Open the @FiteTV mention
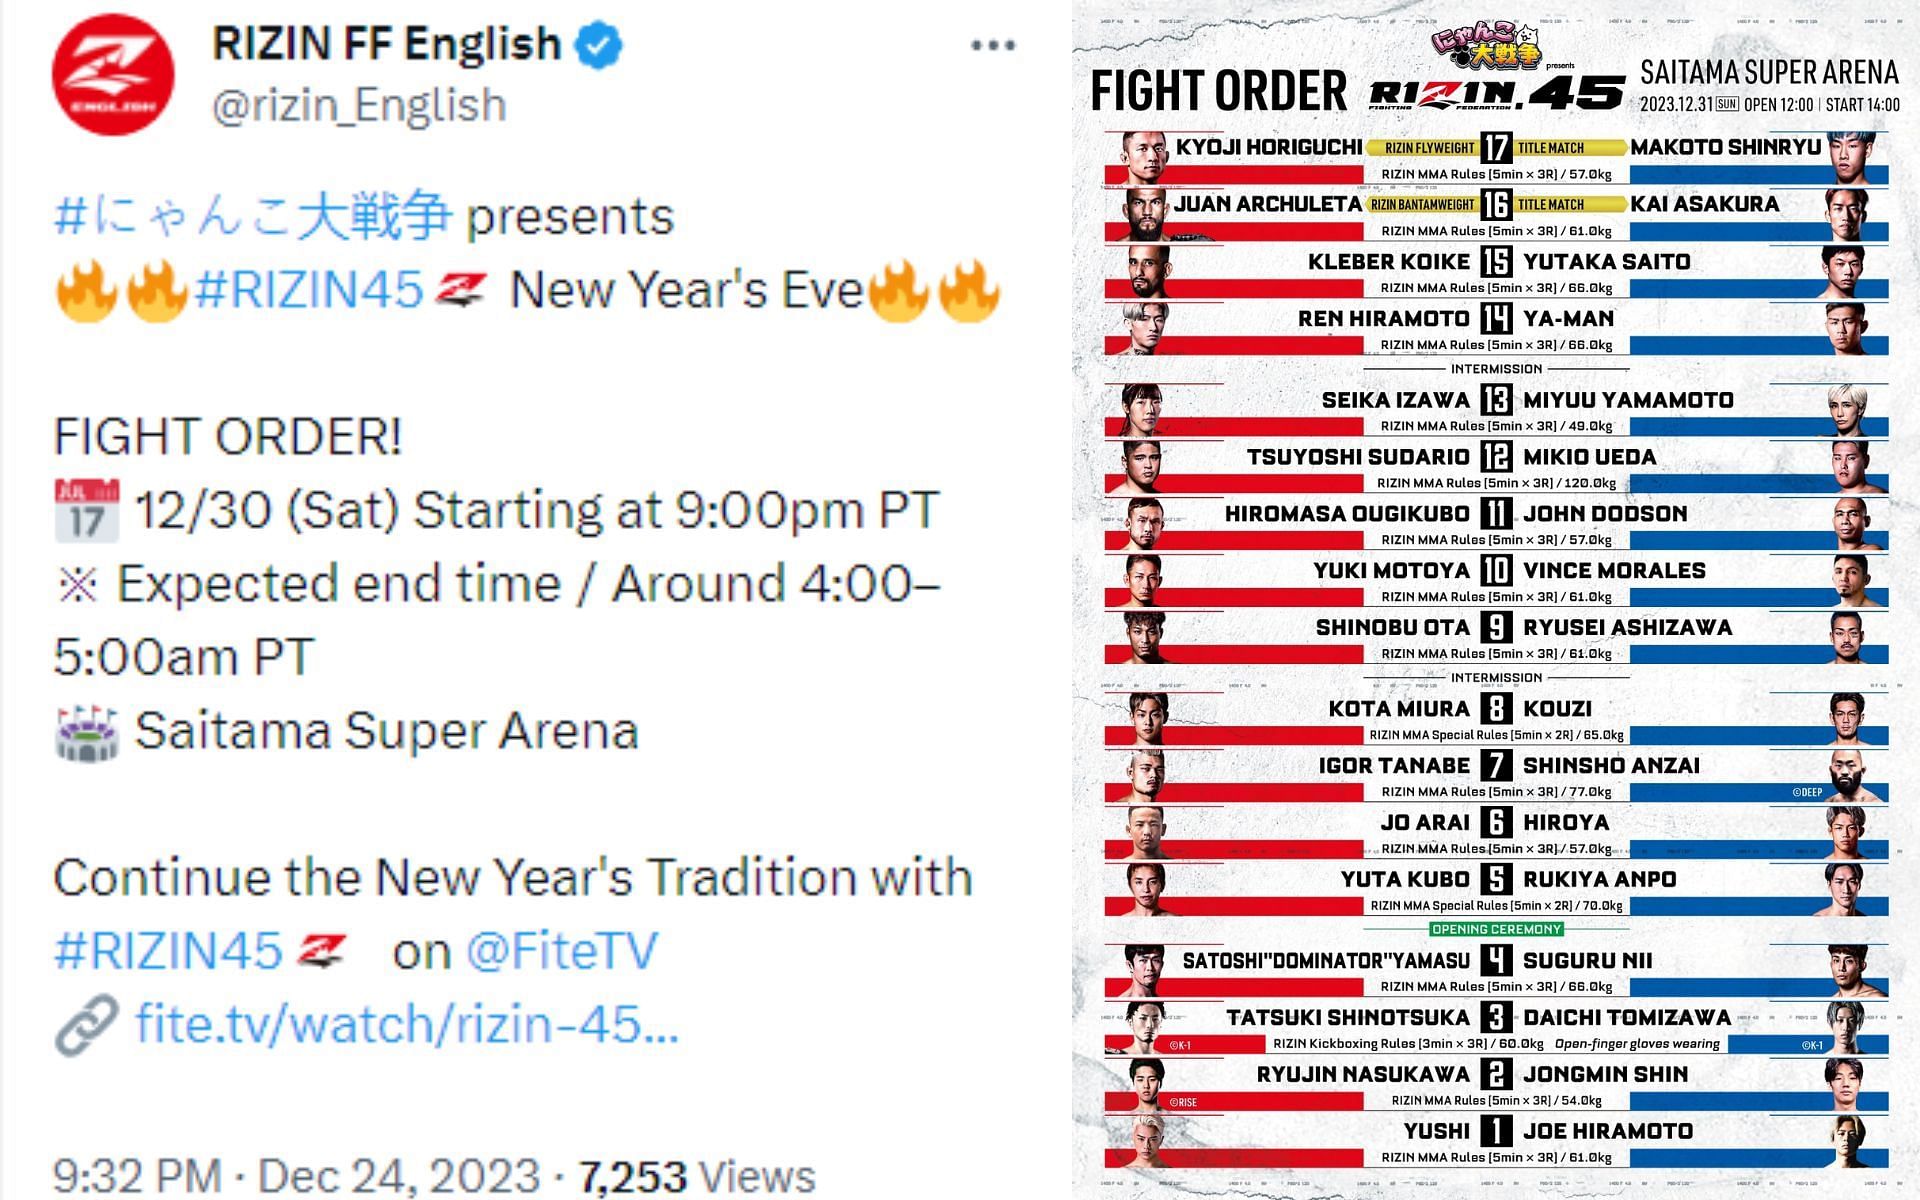This screenshot has width=1920, height=1200. (562, 951)
